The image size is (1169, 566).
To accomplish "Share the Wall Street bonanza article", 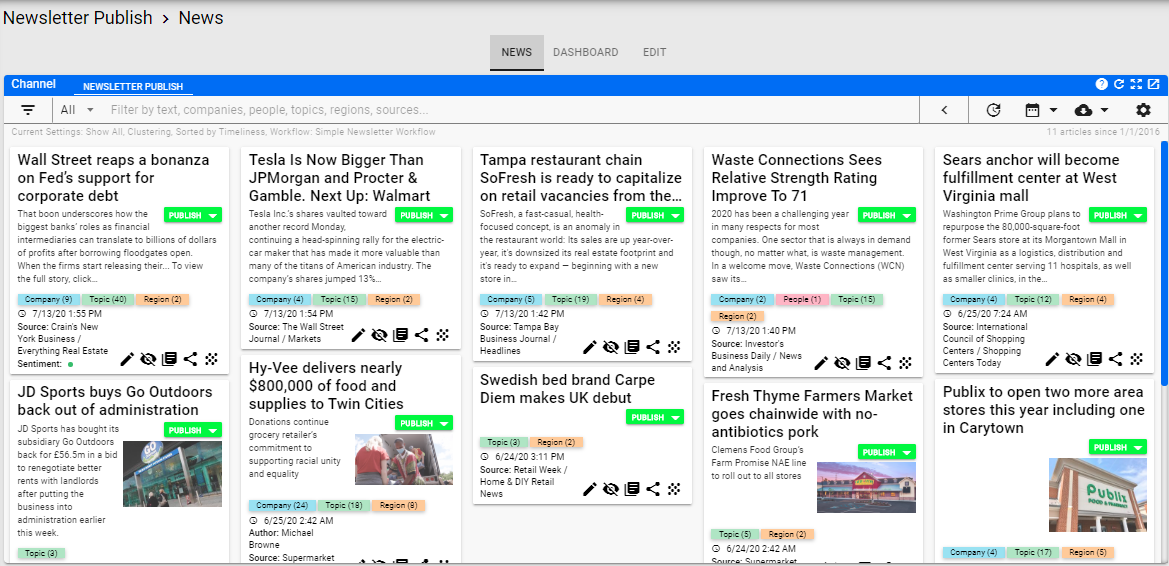I will [x=190, y=359].
